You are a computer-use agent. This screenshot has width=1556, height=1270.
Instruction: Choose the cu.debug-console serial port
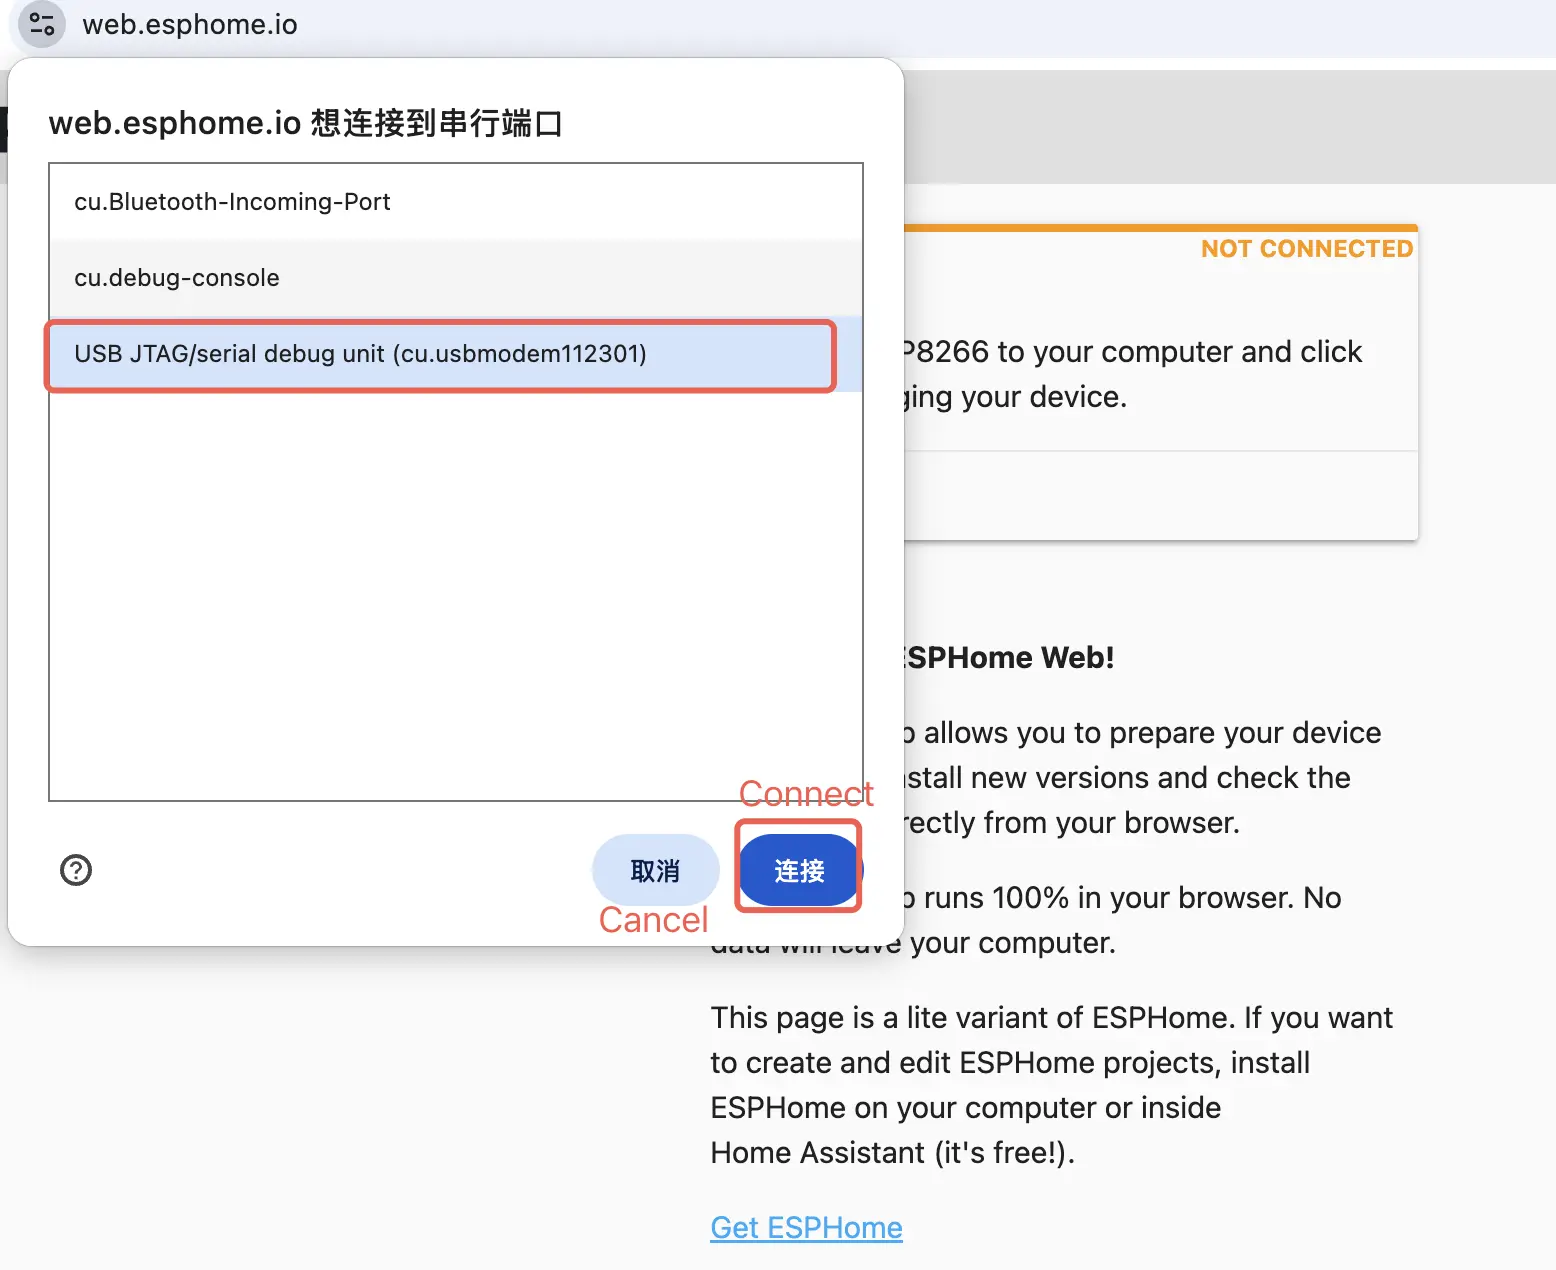(177, 278)
